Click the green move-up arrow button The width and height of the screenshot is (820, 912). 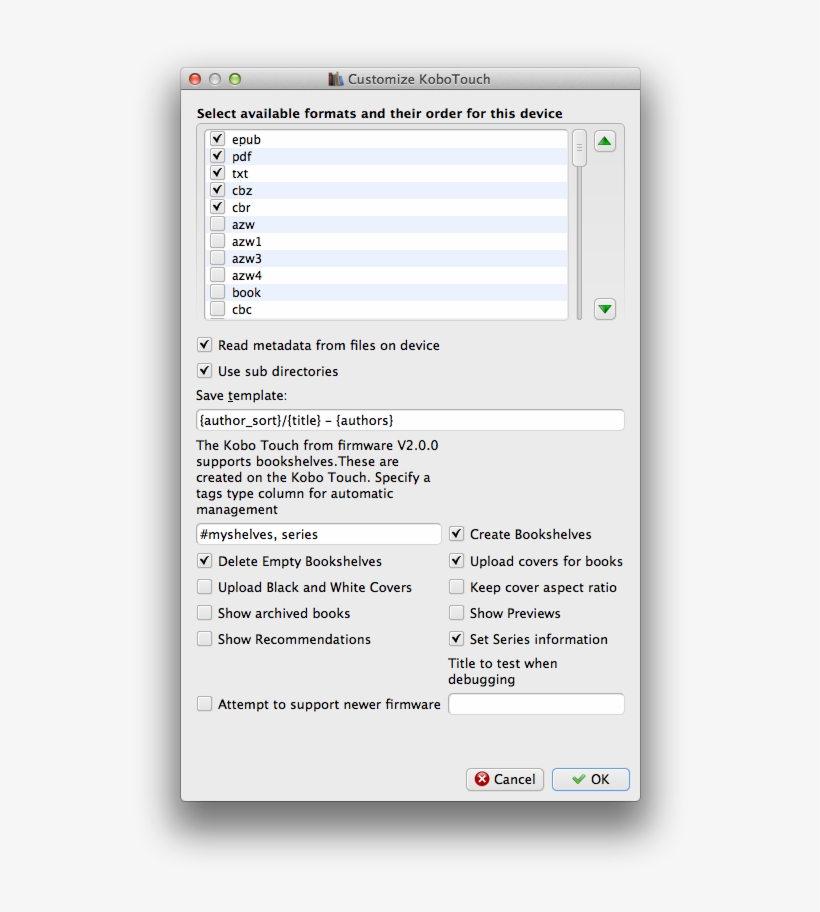[604, 142]
